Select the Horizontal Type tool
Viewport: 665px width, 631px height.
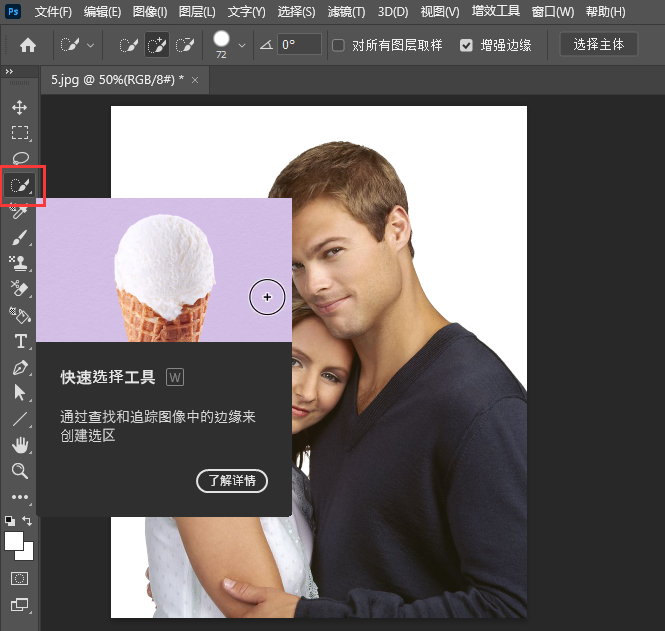pyautogui.click(x=20, y=341)
